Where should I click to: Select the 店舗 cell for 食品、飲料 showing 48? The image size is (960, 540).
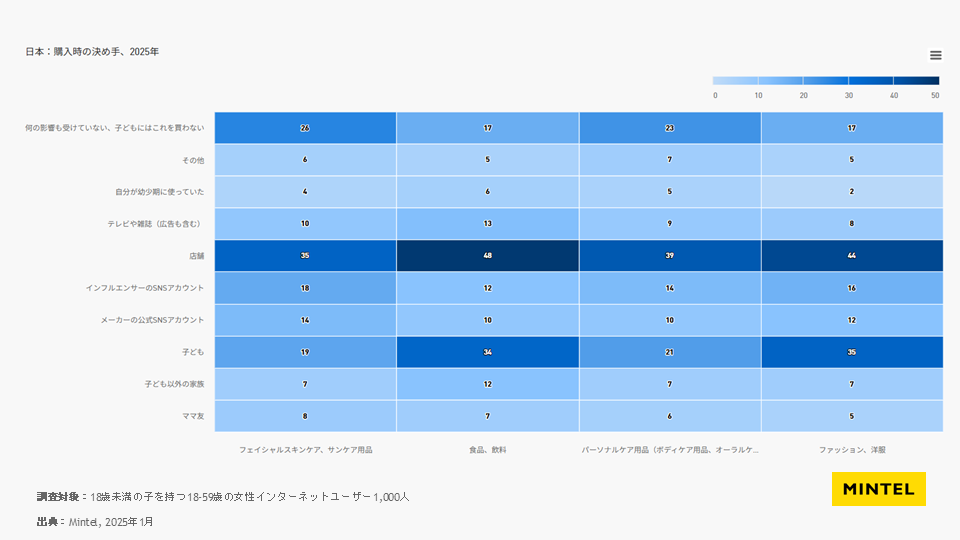[487, 256]
